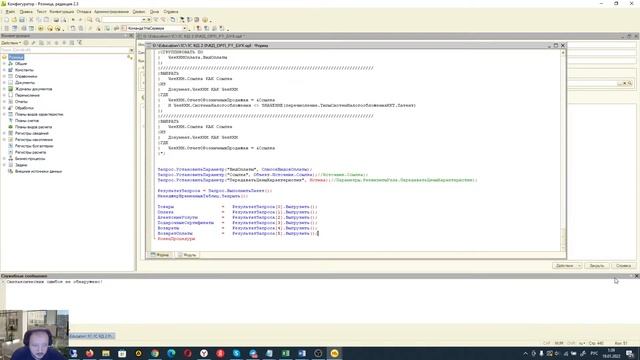Click the 1C yellow taskbar icon
640x360 pixels.
[x=334, y=353]
